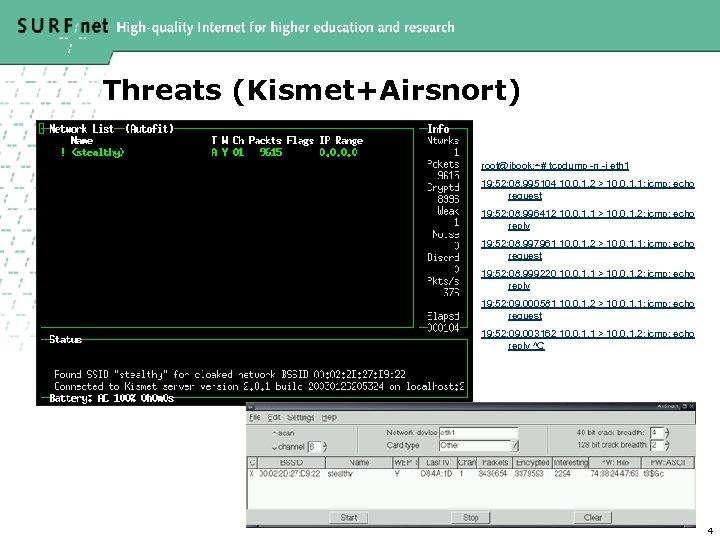
Task: Click the Network device input field
Action: pos(478,433)
